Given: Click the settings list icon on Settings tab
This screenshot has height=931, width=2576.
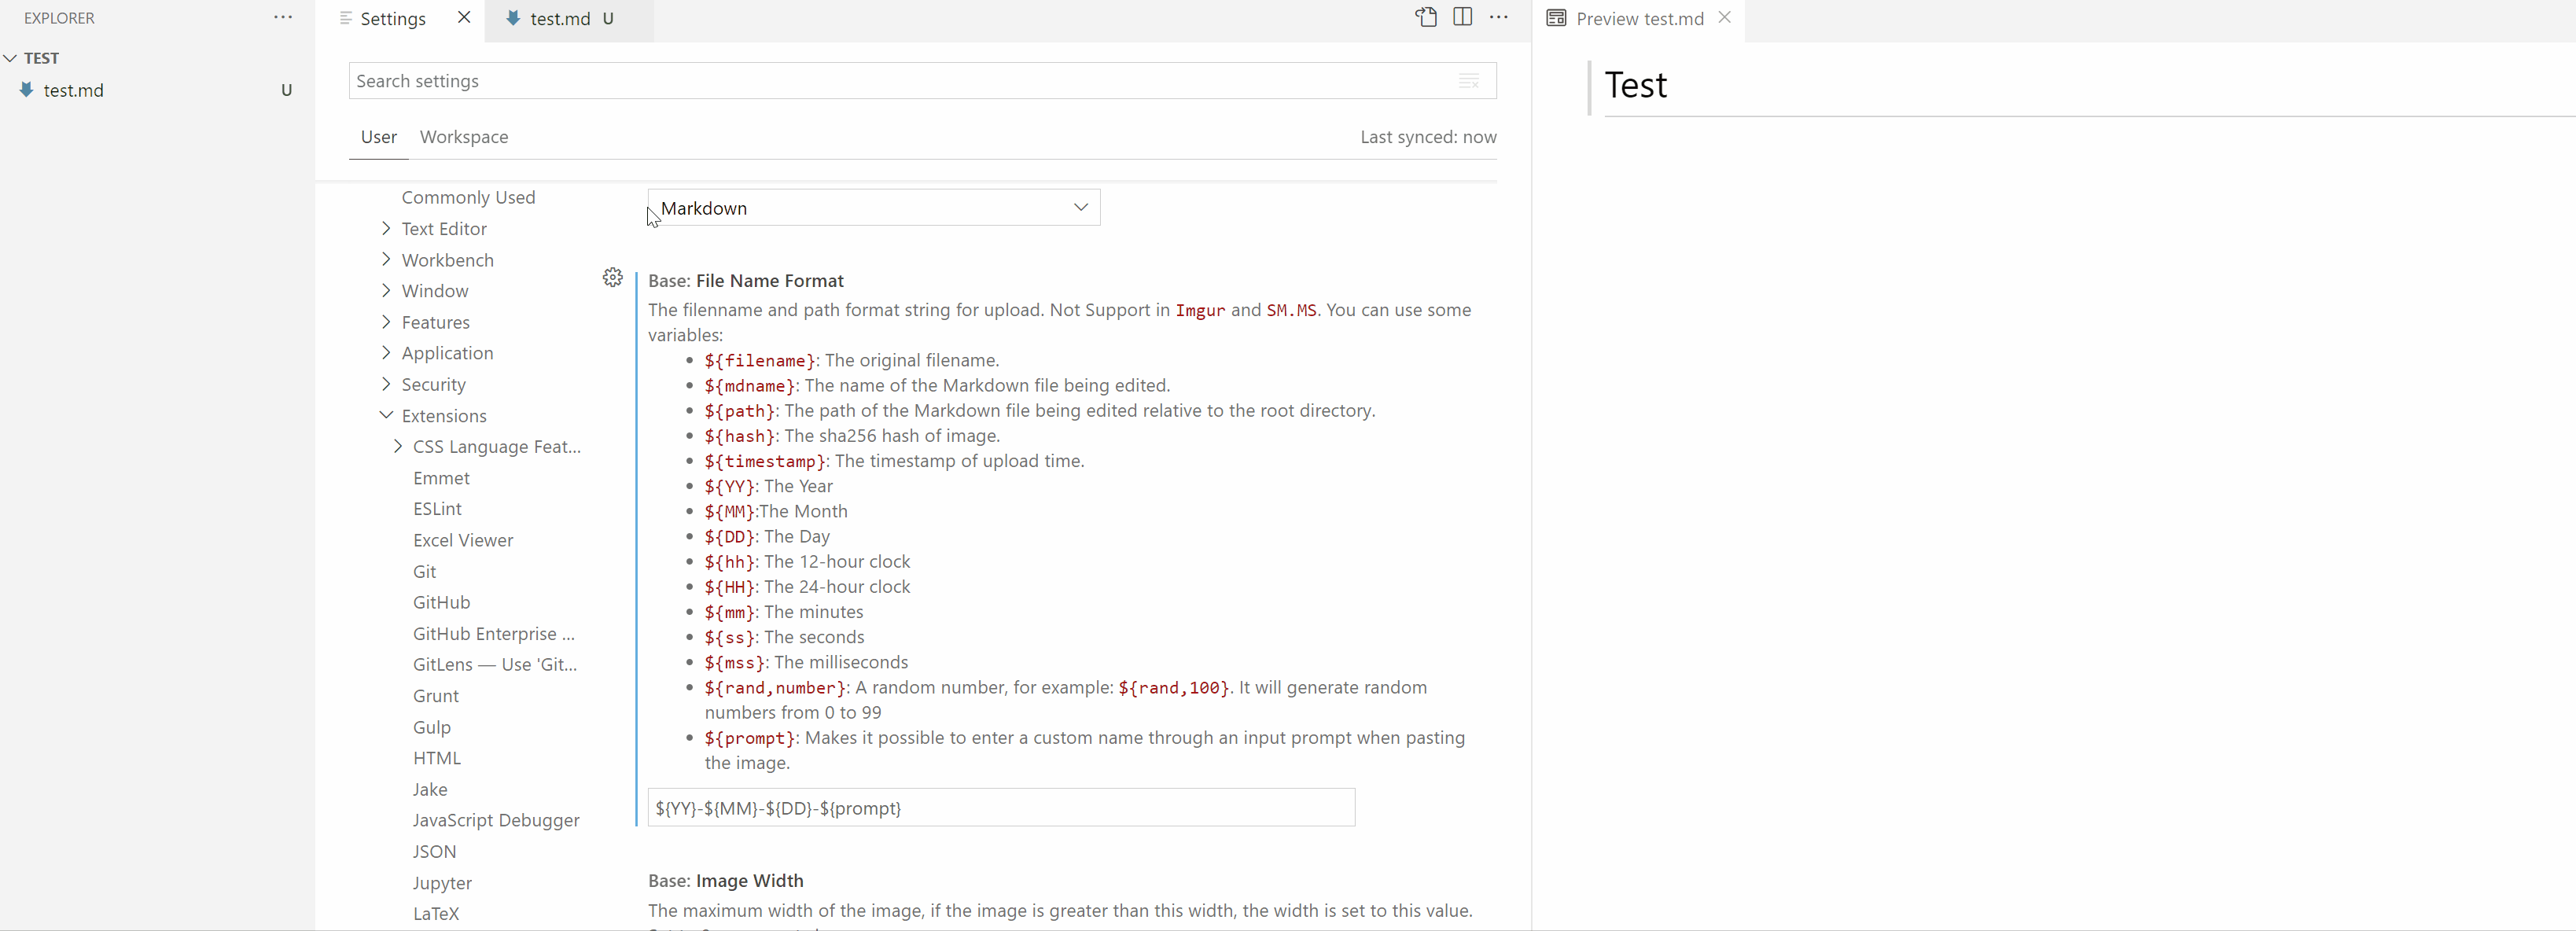Looking at the screenshot, I should coord(345,18).
